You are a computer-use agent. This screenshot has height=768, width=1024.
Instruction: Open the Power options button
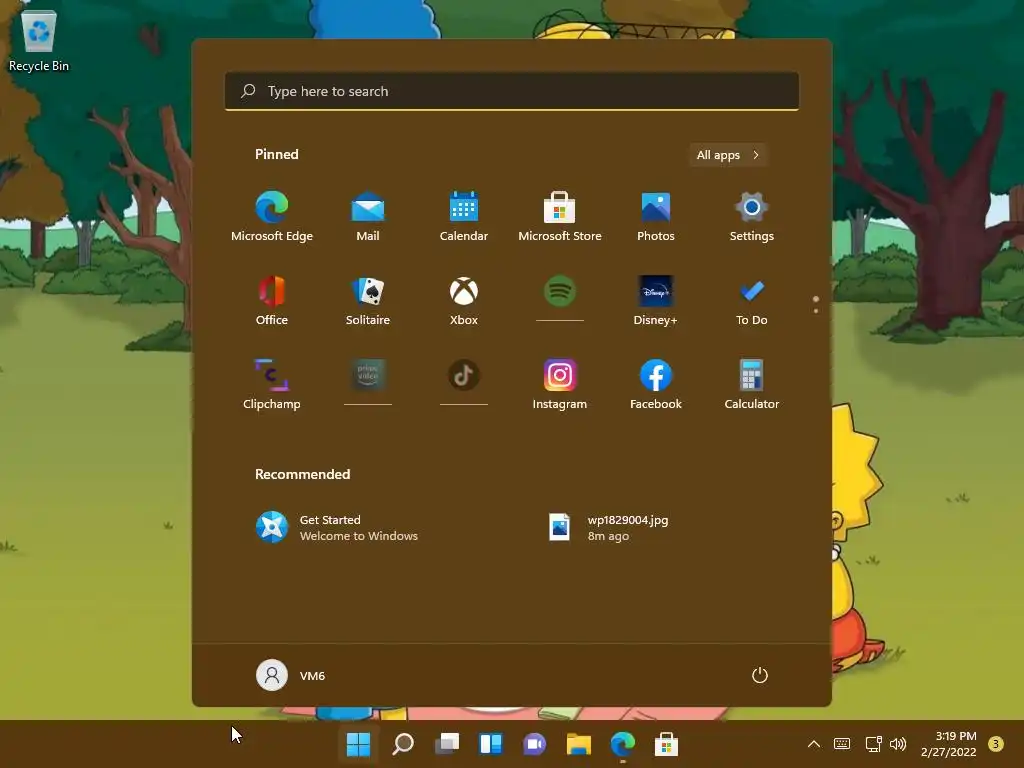760,675
